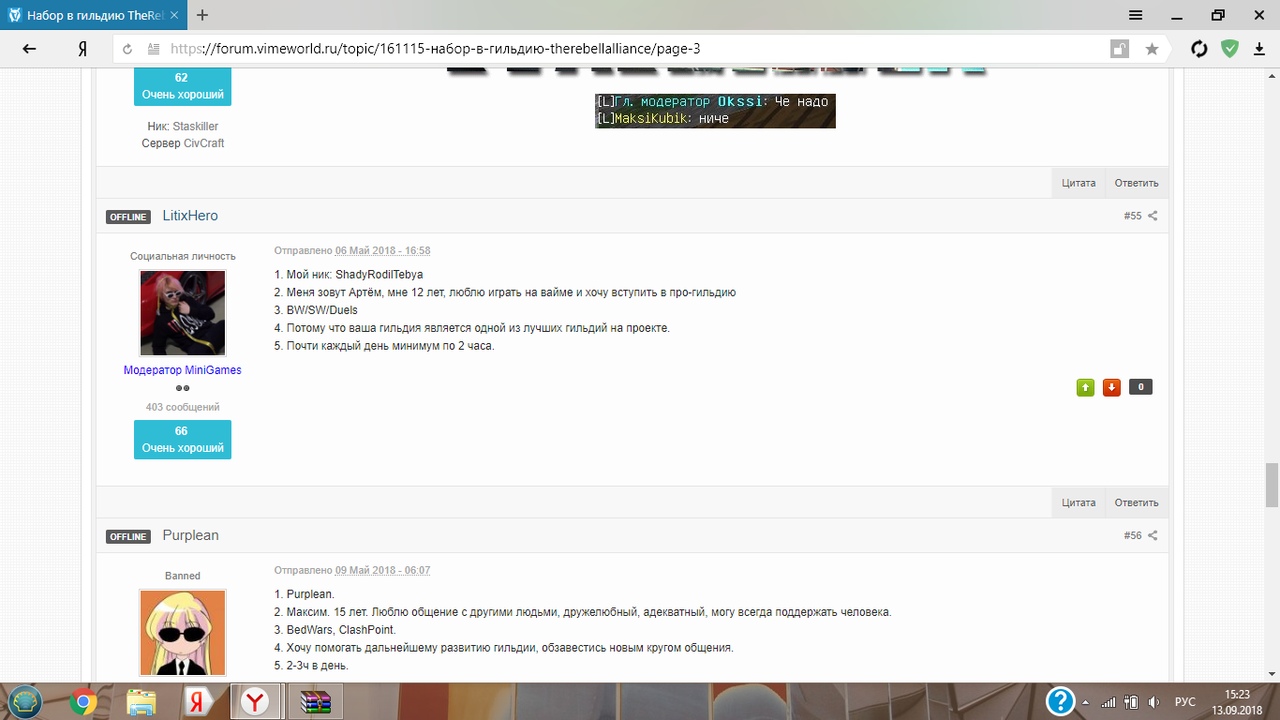
Task: Open a new browser tab
Action: [202, 15]
